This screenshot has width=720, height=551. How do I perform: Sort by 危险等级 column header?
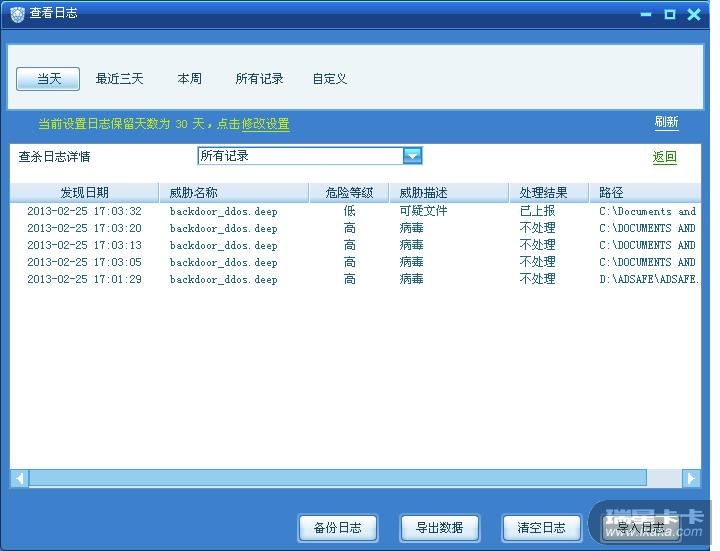[349, 193]
